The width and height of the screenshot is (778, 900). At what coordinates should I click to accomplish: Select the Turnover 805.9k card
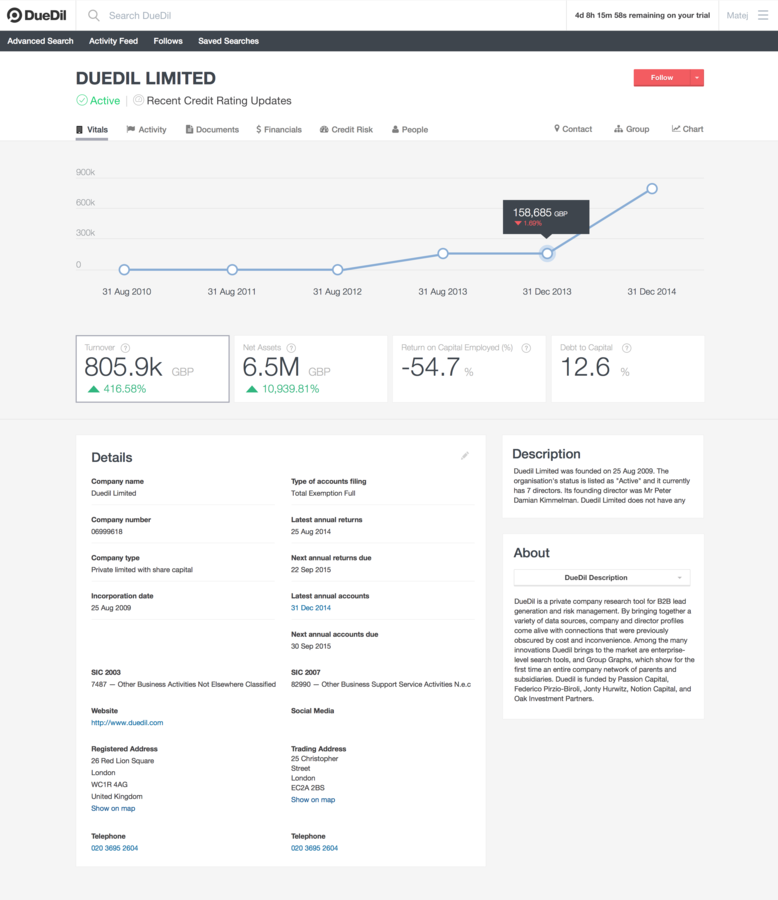point(153,369)
